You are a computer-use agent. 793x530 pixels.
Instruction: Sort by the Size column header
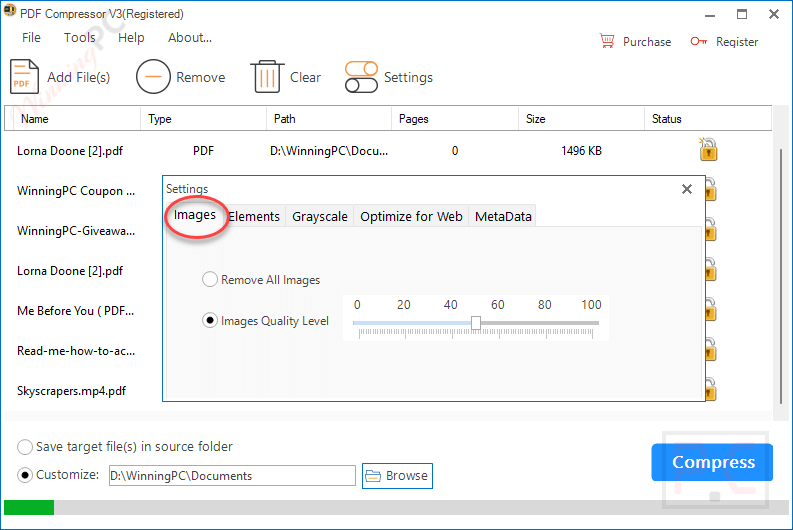coord(581,119)
